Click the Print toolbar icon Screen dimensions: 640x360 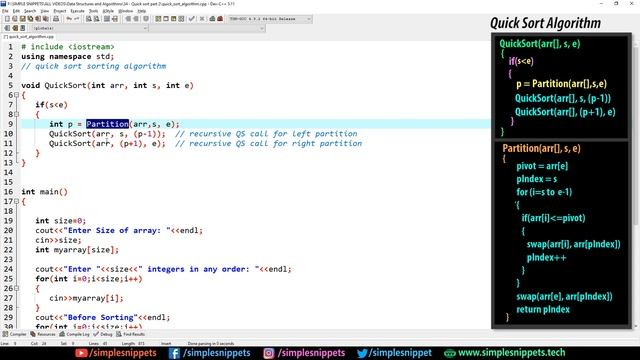[x=56, y=19]
